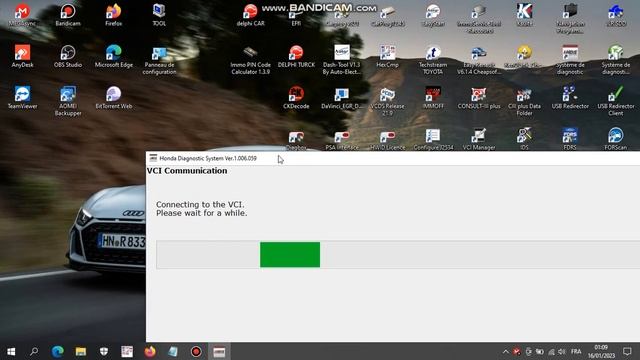640x360 pixels.
Task: Click the VCI Communication heading
Action: point(187,171)
